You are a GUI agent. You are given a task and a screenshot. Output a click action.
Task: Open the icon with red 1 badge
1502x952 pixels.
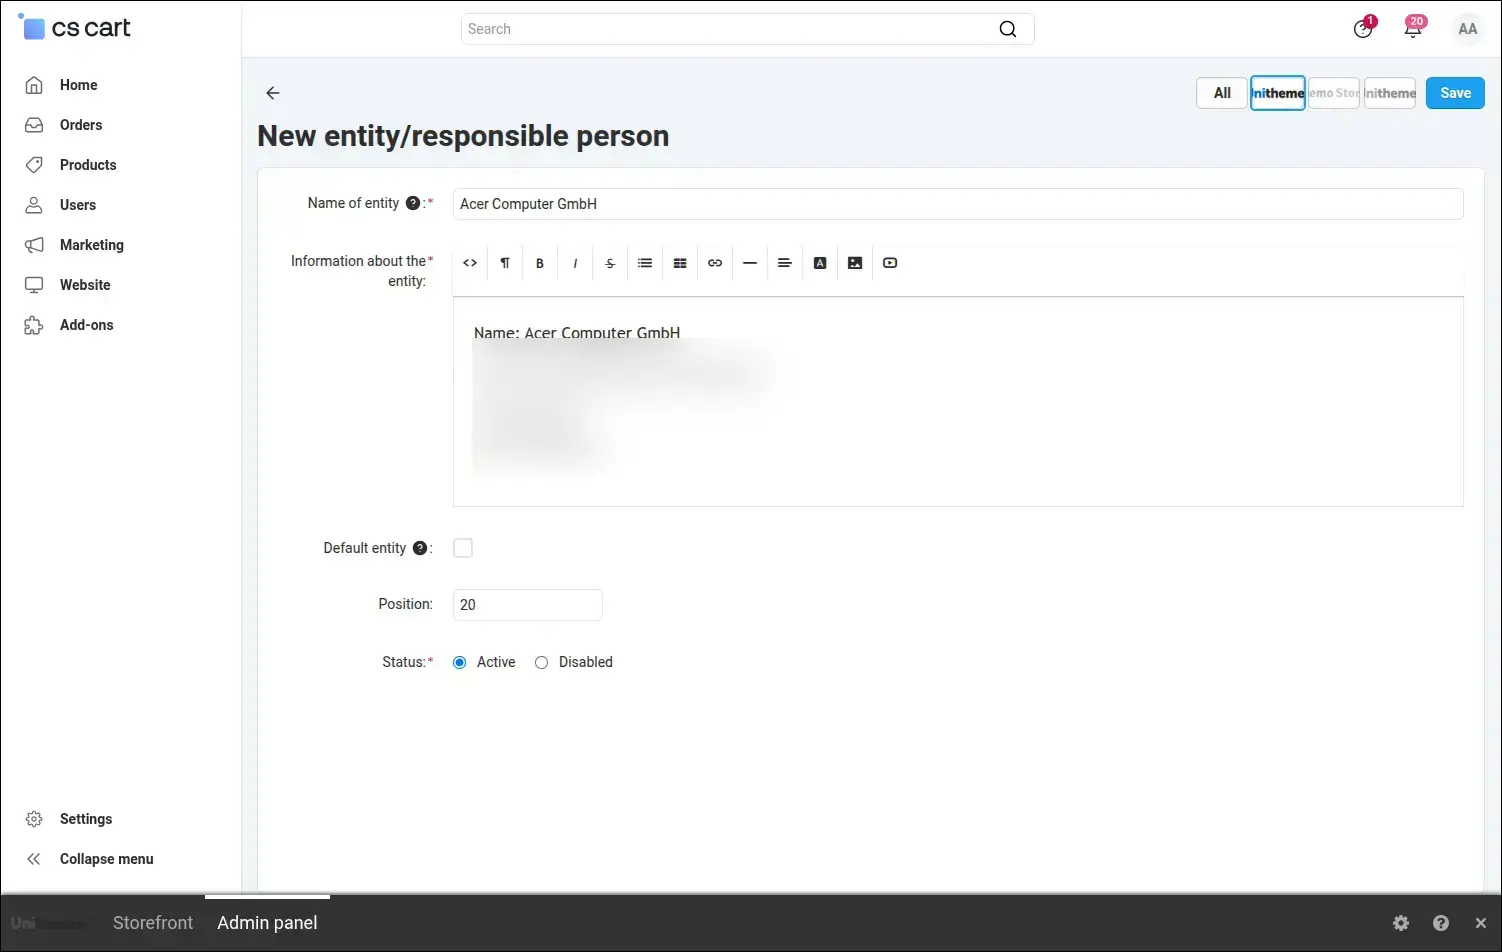[x=1363, y=28]
